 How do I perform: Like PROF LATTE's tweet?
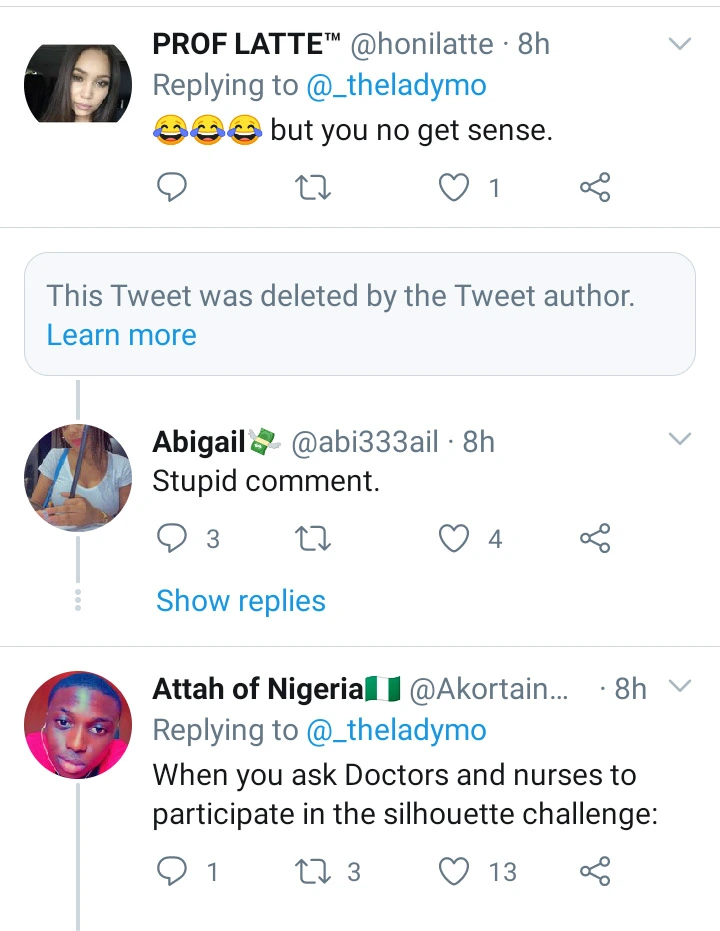click(455, 187)
